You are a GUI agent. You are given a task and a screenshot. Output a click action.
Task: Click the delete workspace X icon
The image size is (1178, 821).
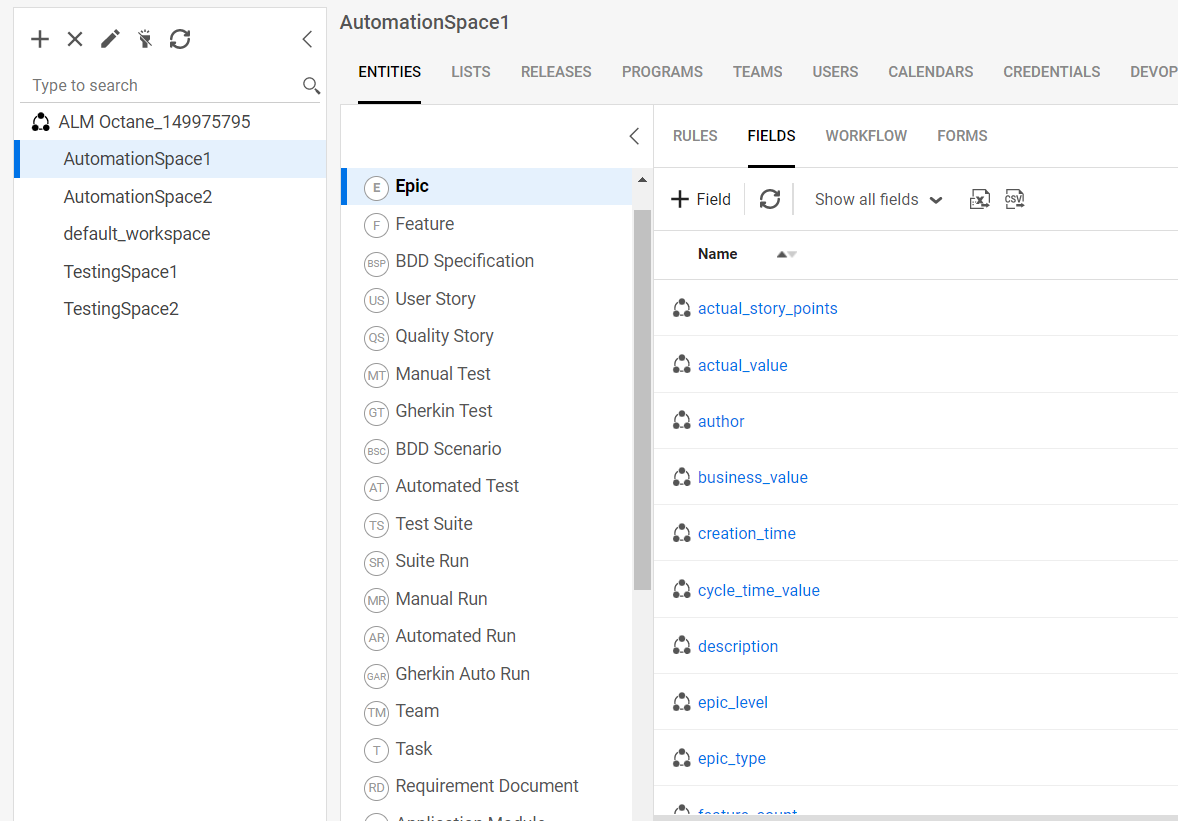75,39
